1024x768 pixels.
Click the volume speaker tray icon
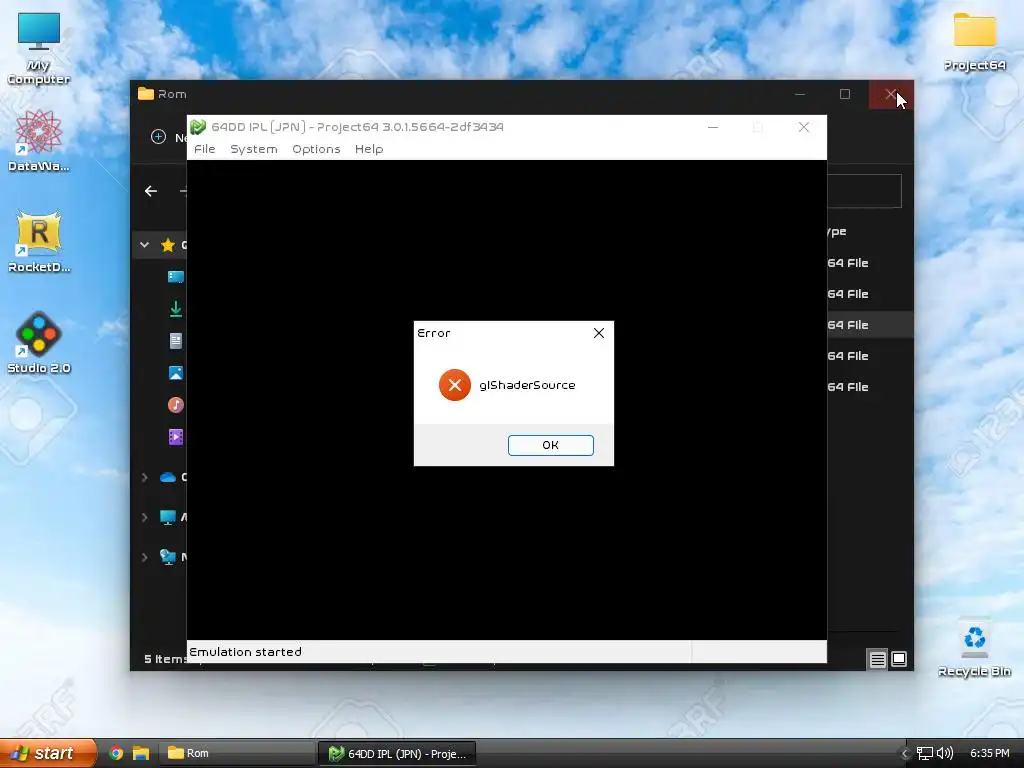945,754
